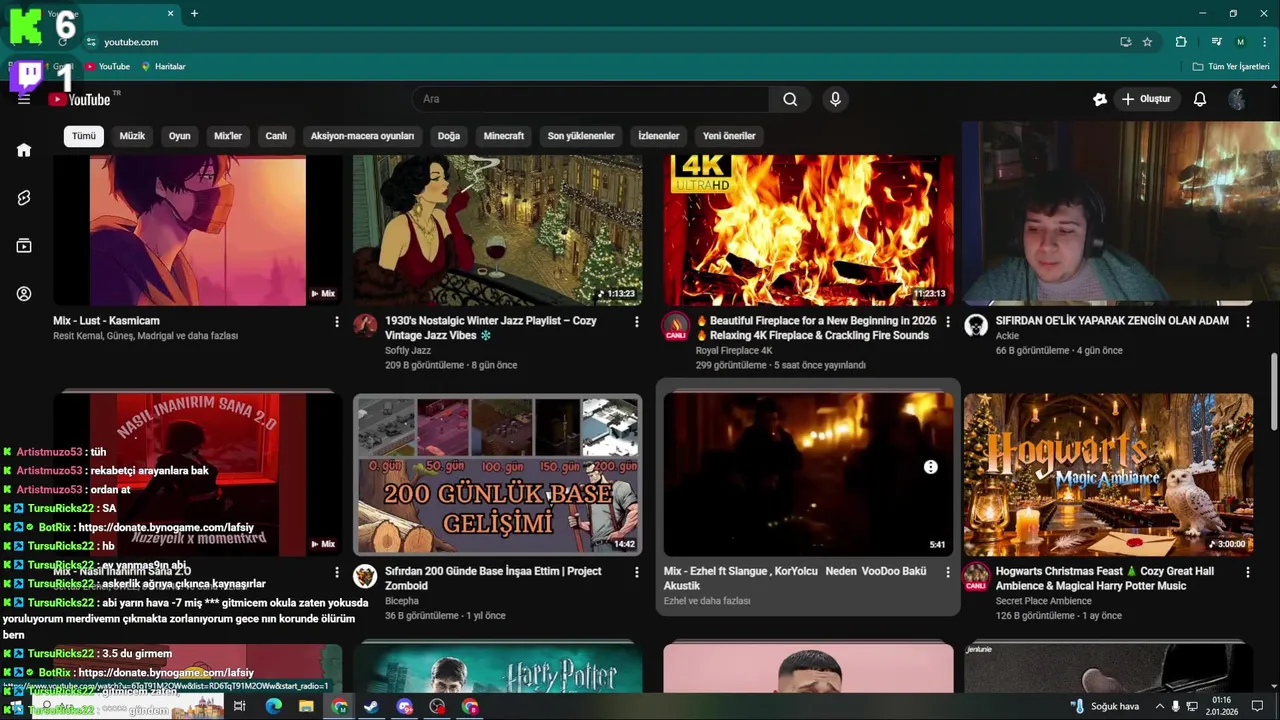1280x720 pixels.
Task: Select the Yeni öneriler chip
Action: (729, 136)
